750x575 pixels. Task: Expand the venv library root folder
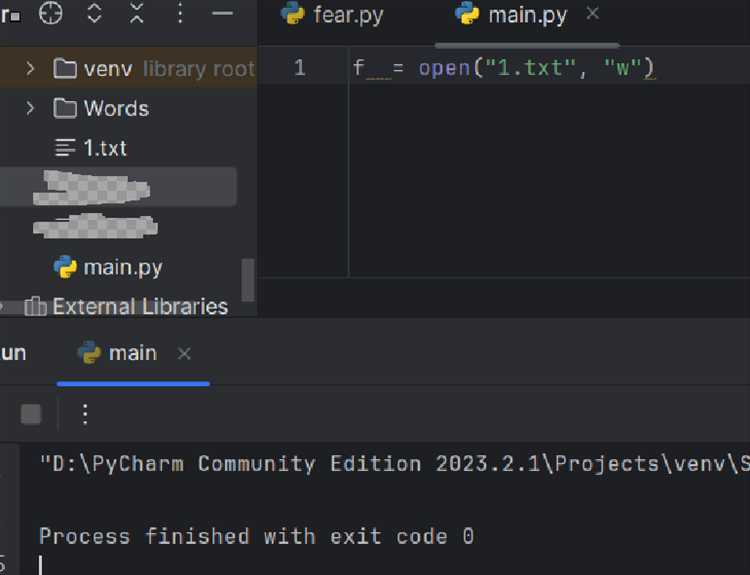coord(30,68)
